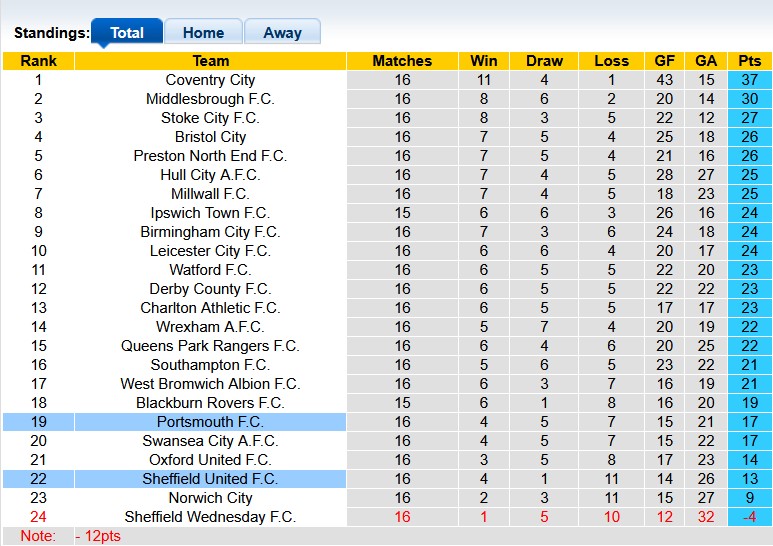Image resolution: width=773 pixels, height=546 pixels.
Task: Click the Matches column header
Action: click(402, 61)
